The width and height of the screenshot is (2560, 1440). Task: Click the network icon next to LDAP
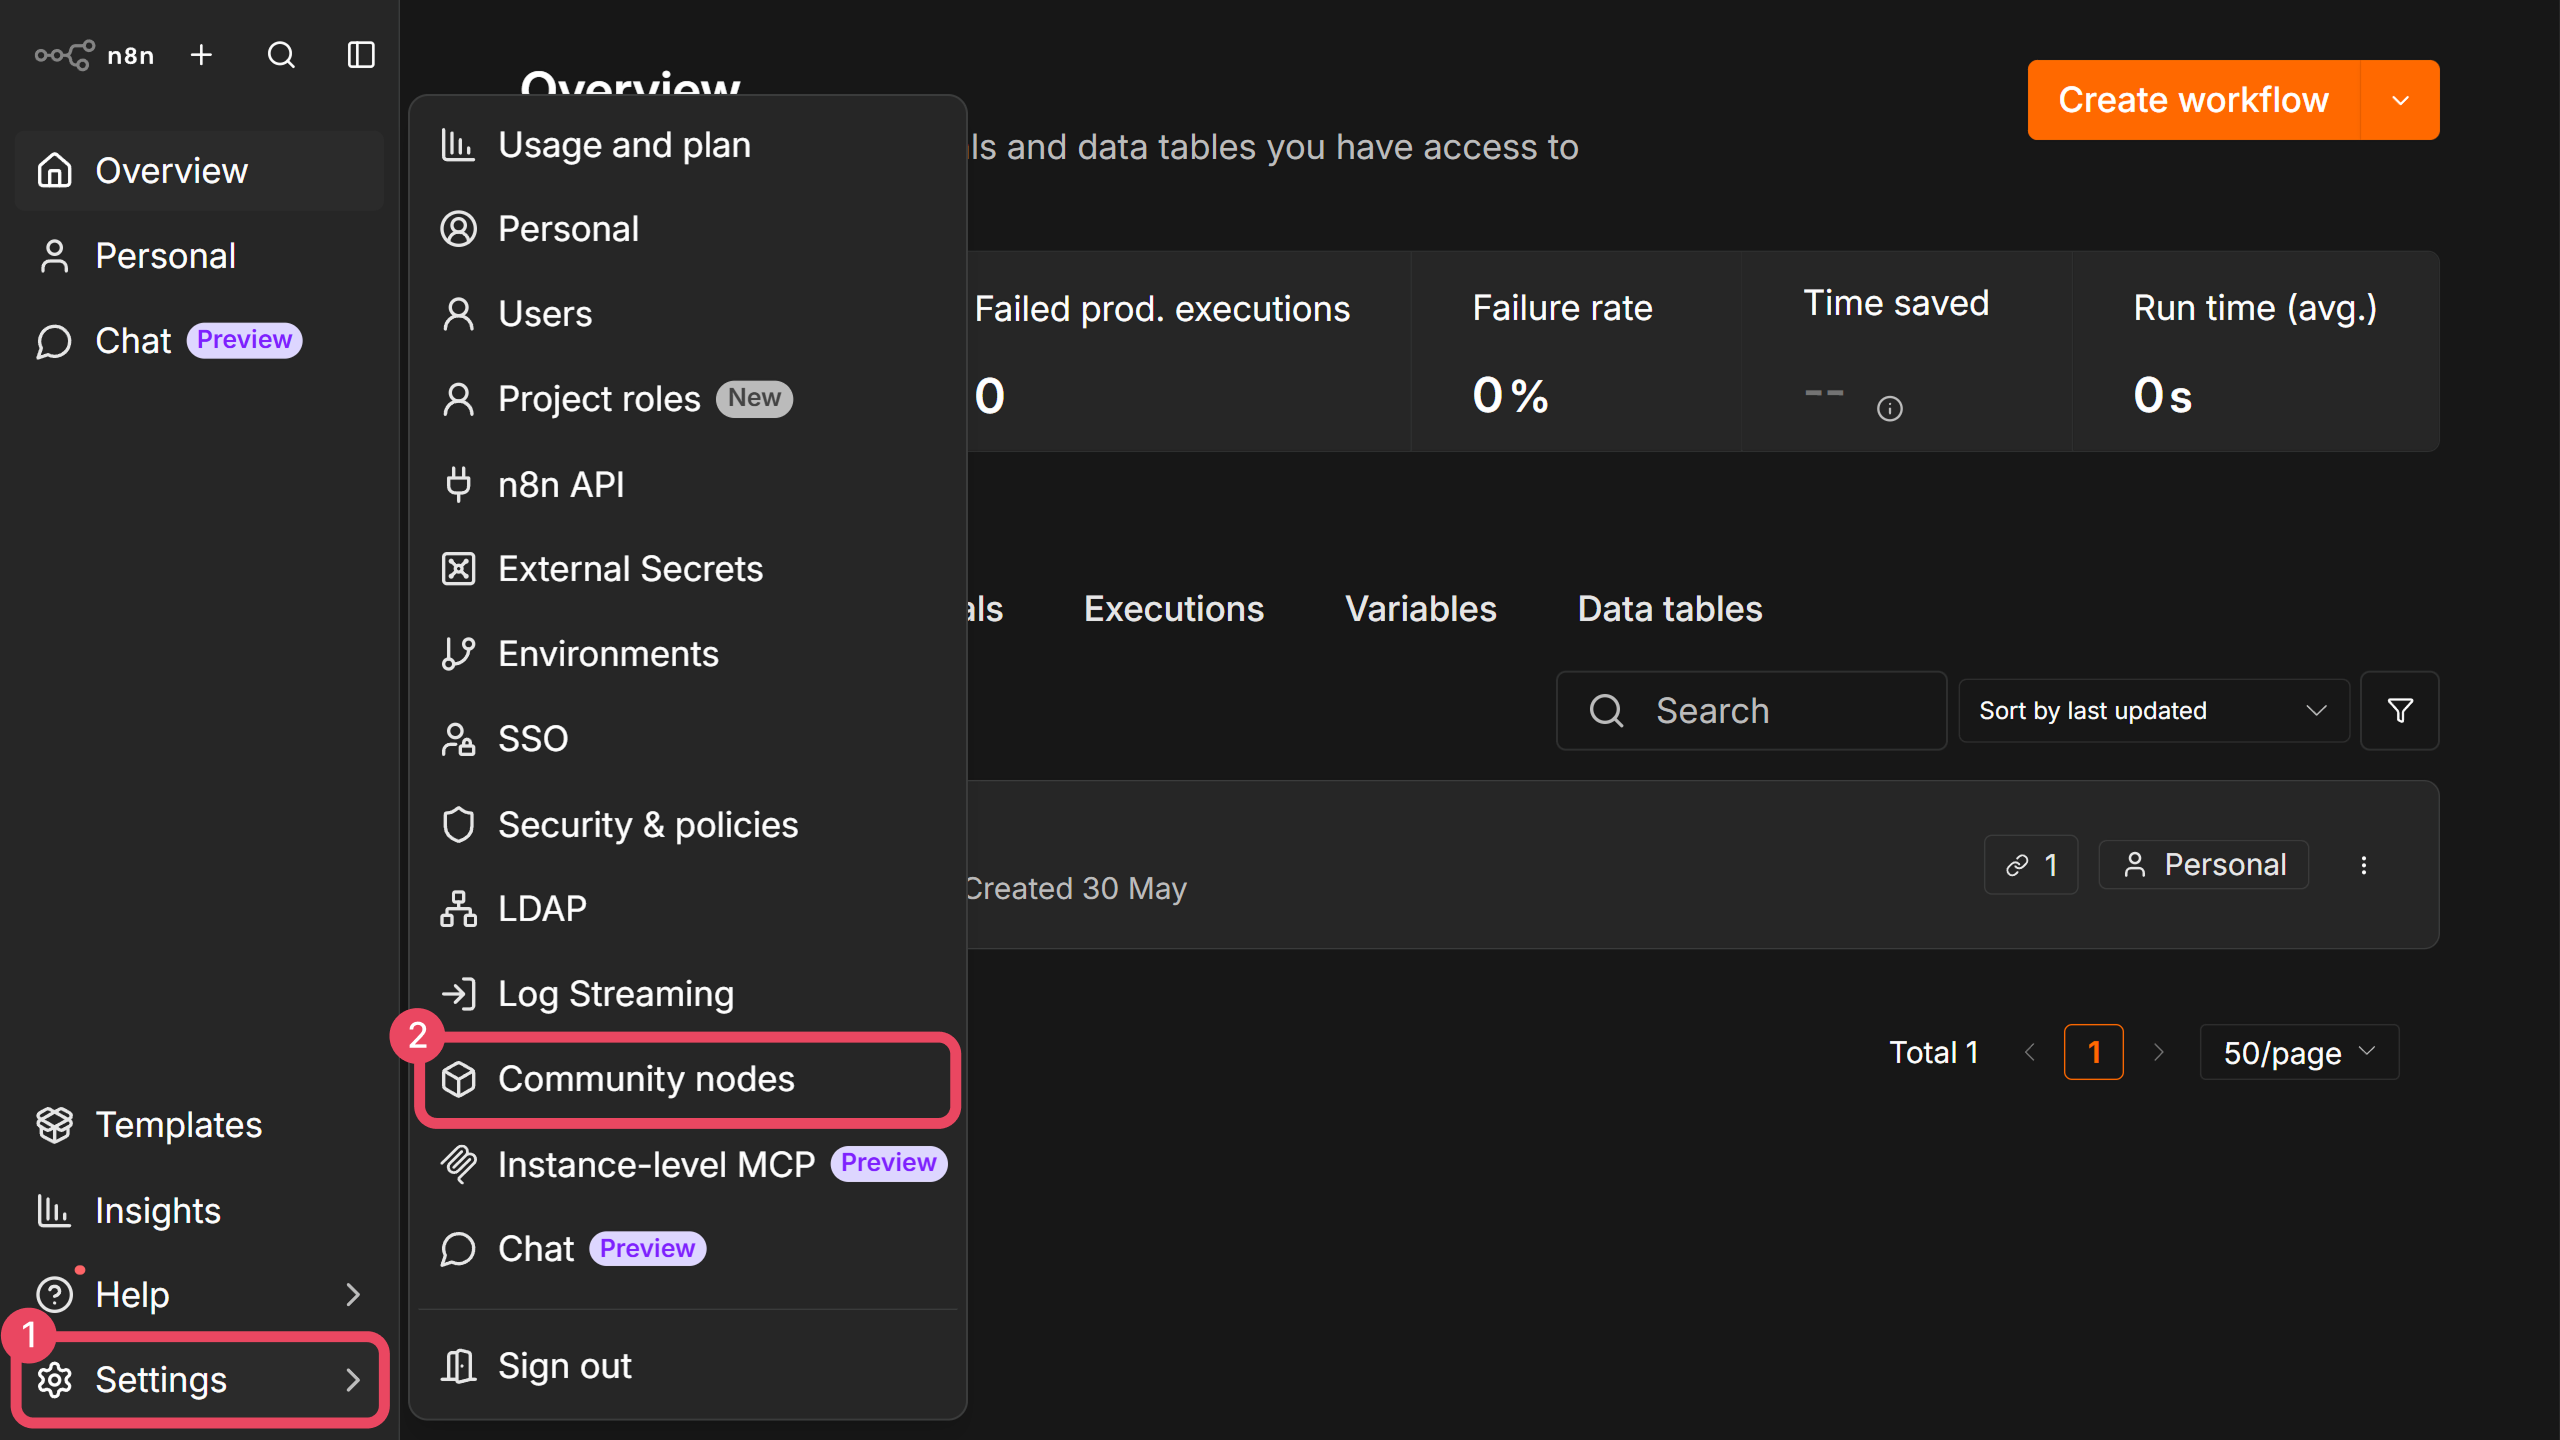[459, 909]
